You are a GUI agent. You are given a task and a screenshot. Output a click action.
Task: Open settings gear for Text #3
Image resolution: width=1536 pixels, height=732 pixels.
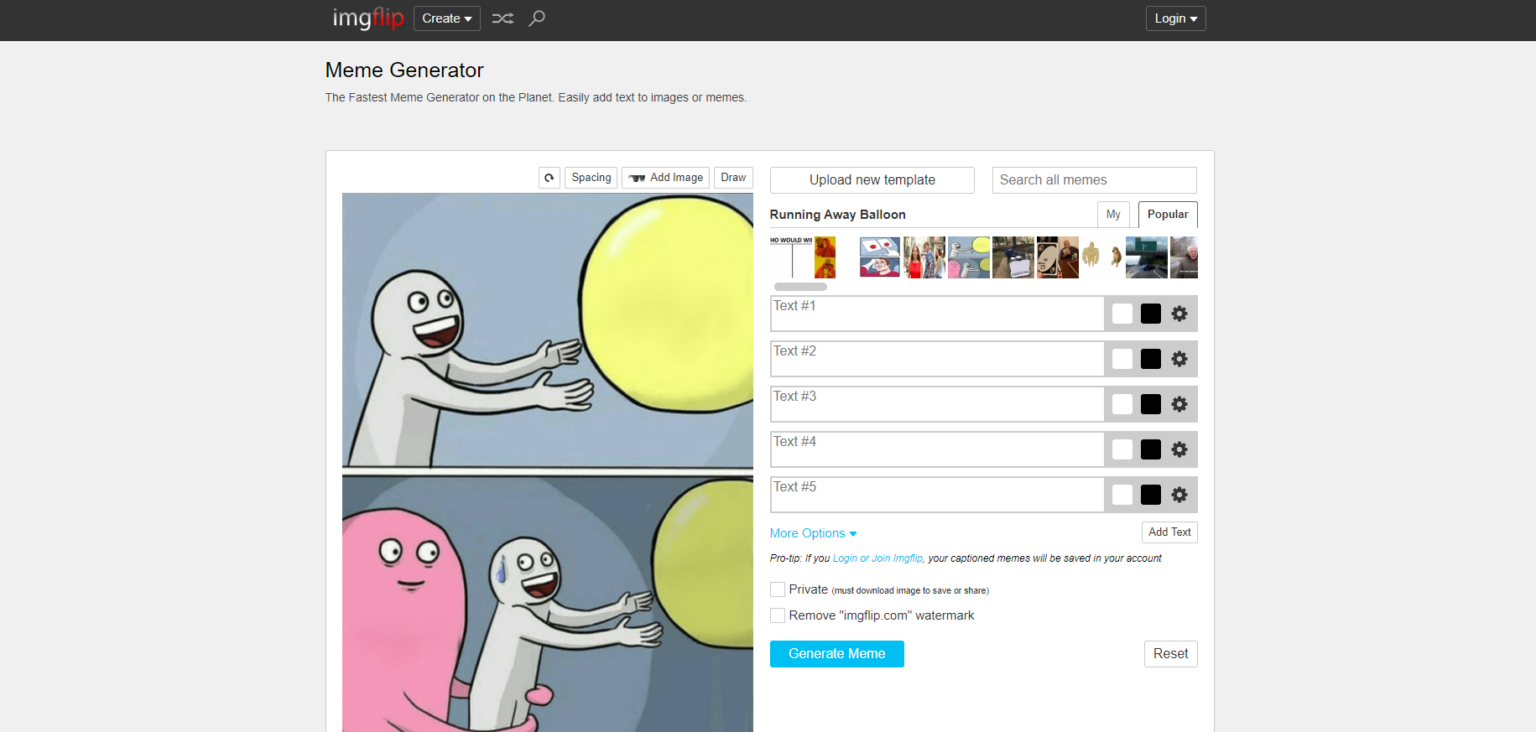(x=1179, y=404)
